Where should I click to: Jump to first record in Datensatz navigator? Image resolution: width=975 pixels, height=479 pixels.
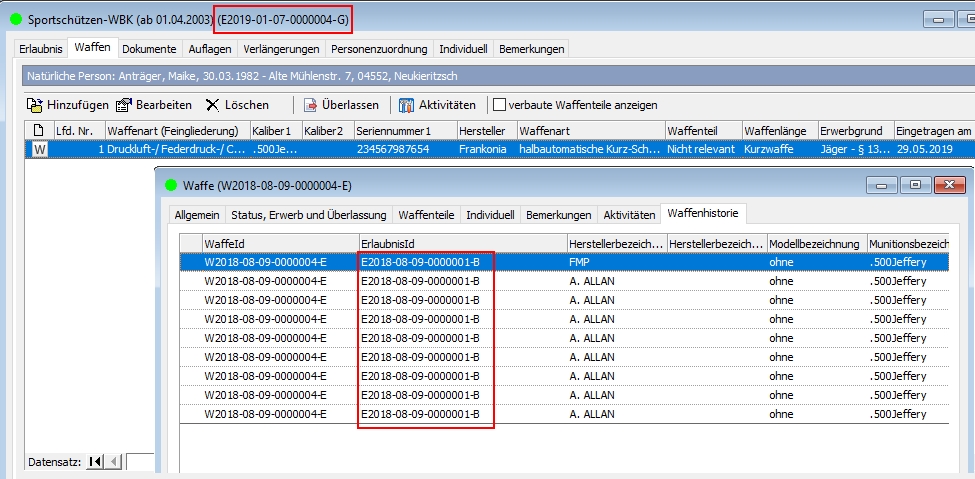pyautogui.click(x=95, y=461)
